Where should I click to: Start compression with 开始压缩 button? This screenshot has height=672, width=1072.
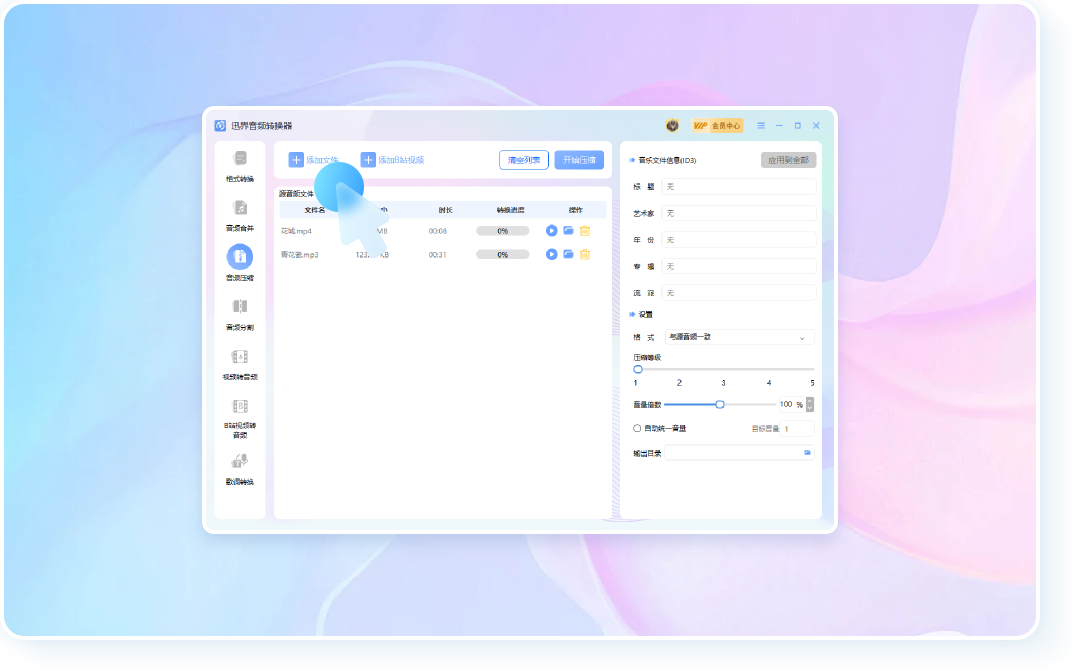click(x=579, y=160)
